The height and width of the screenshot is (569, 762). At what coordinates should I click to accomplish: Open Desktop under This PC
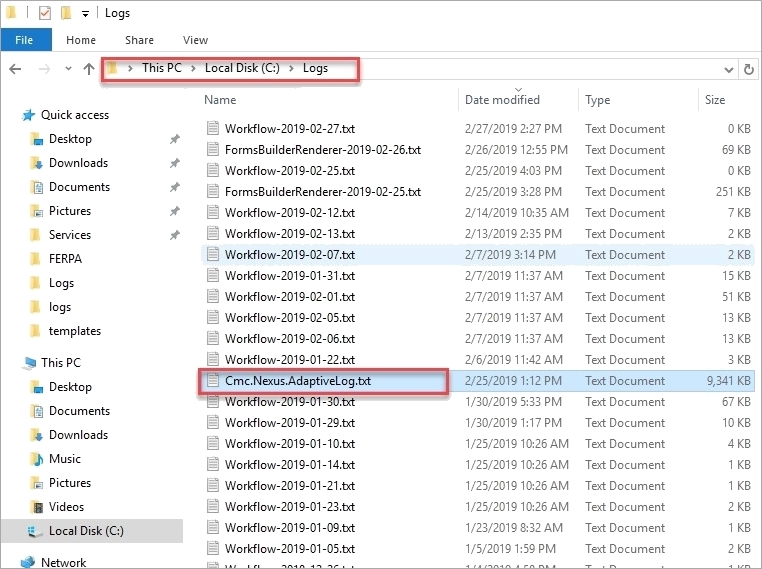click(x=70, y=387)
